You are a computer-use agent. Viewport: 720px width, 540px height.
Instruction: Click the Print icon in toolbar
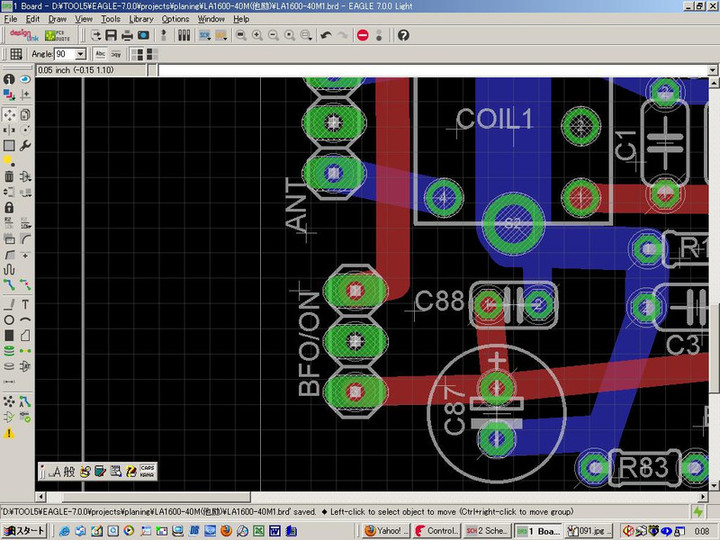pyautogui.click(x=129, y=35)
